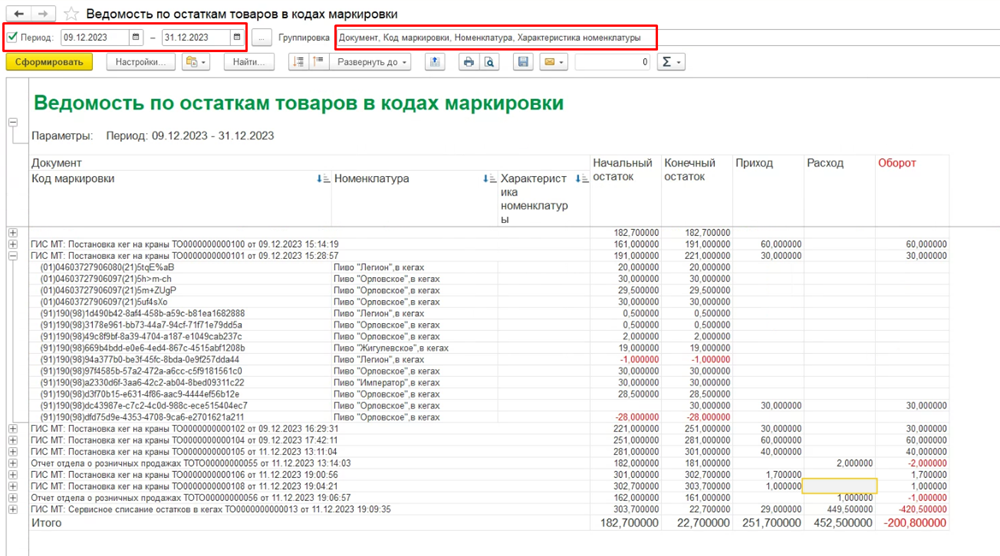Toggle the Период checkbox
This screenshot has width=1000, height=556.
(x=12, y=38)
